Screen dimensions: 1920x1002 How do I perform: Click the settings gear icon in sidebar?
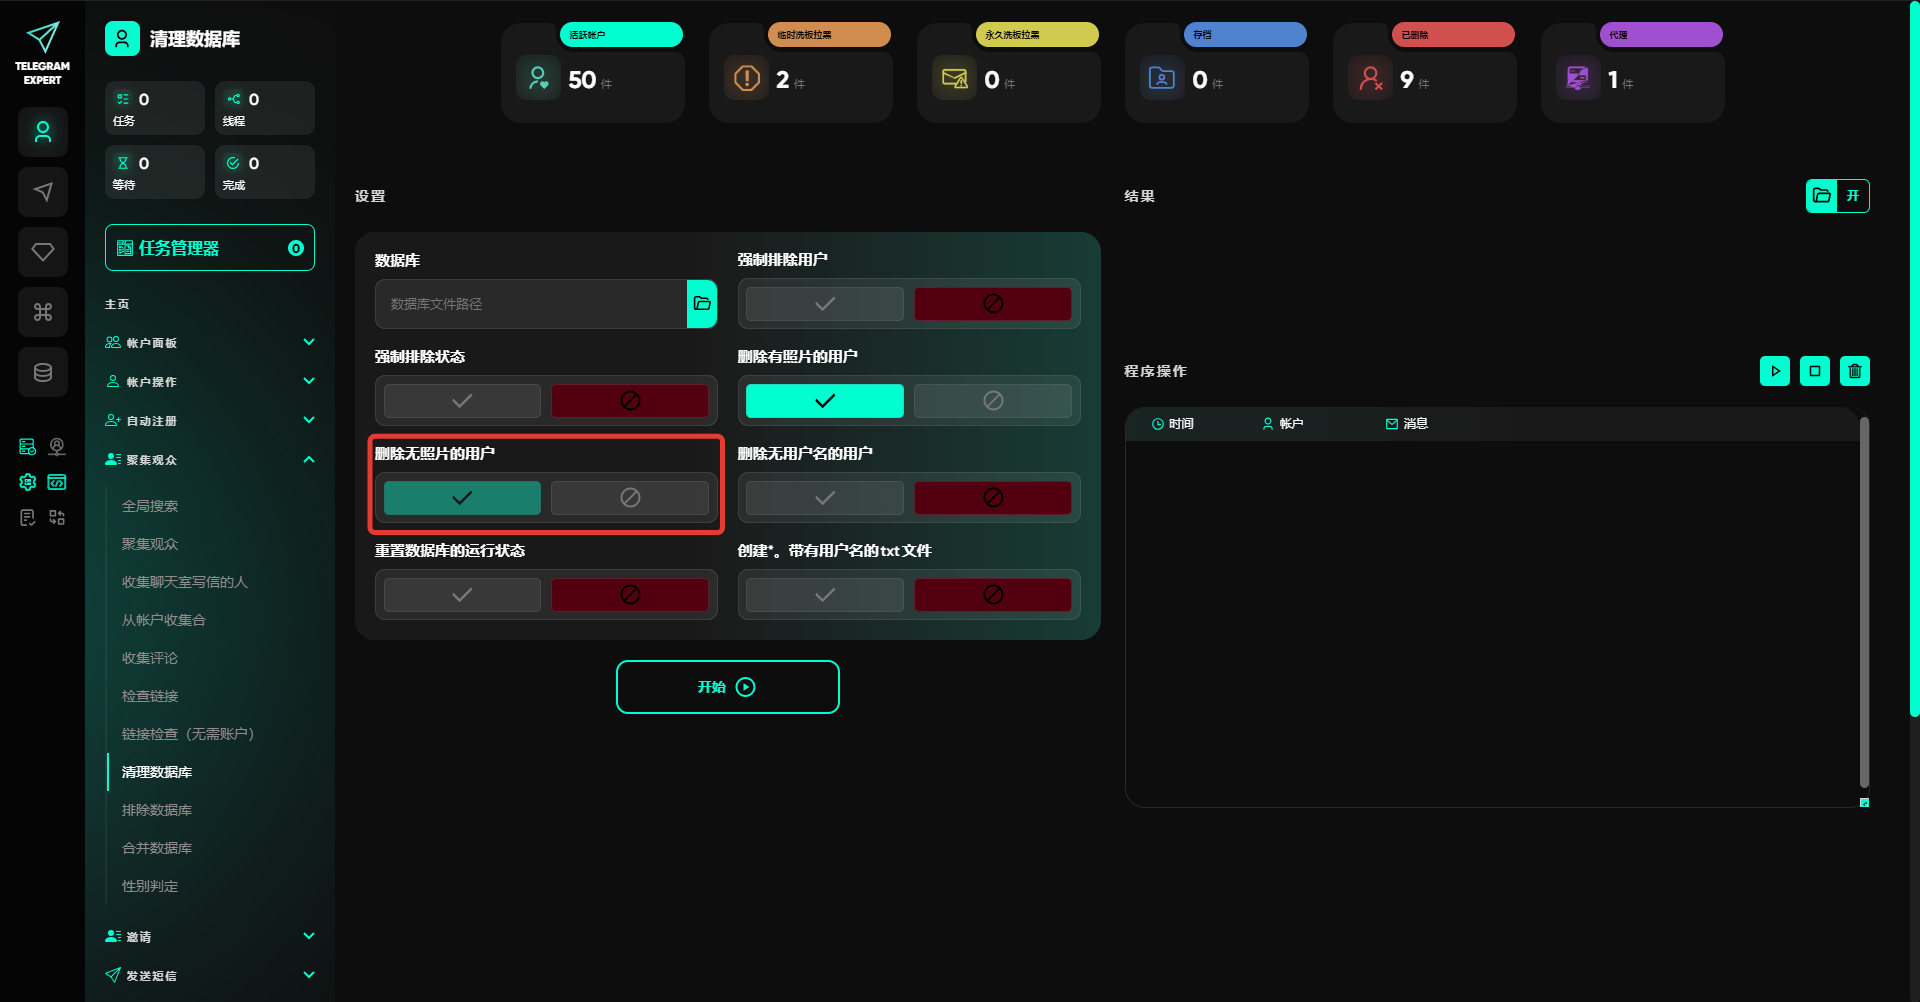28,482
